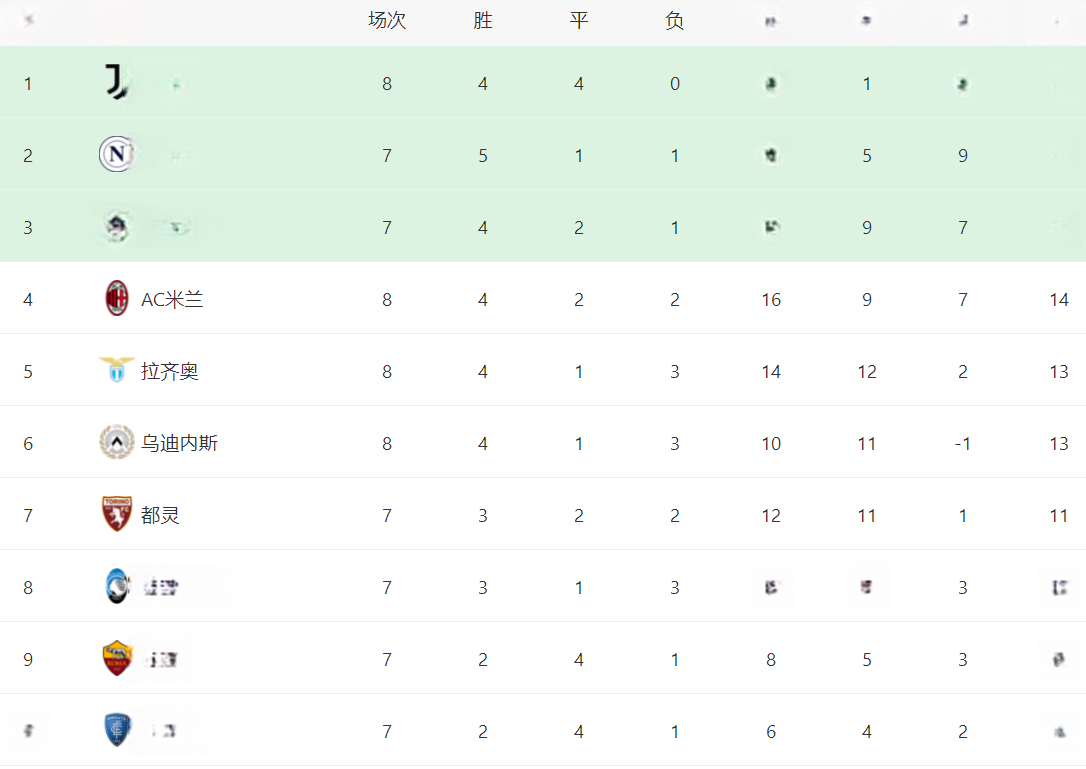Click the Atalanta logo in row 8
The height and width of the screenshot is (769, 1086).
coord(116,586)
